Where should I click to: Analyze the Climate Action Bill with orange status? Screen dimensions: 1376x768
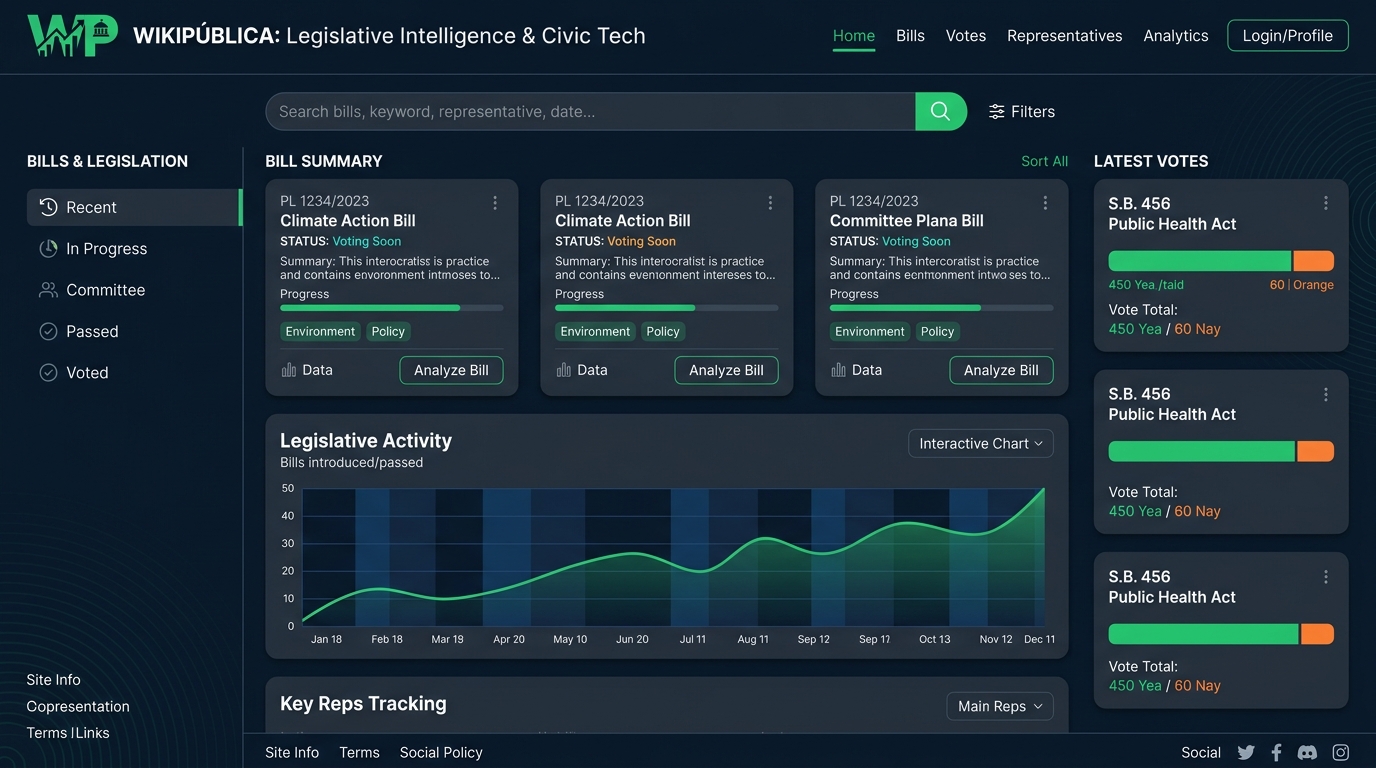(726, 370)
